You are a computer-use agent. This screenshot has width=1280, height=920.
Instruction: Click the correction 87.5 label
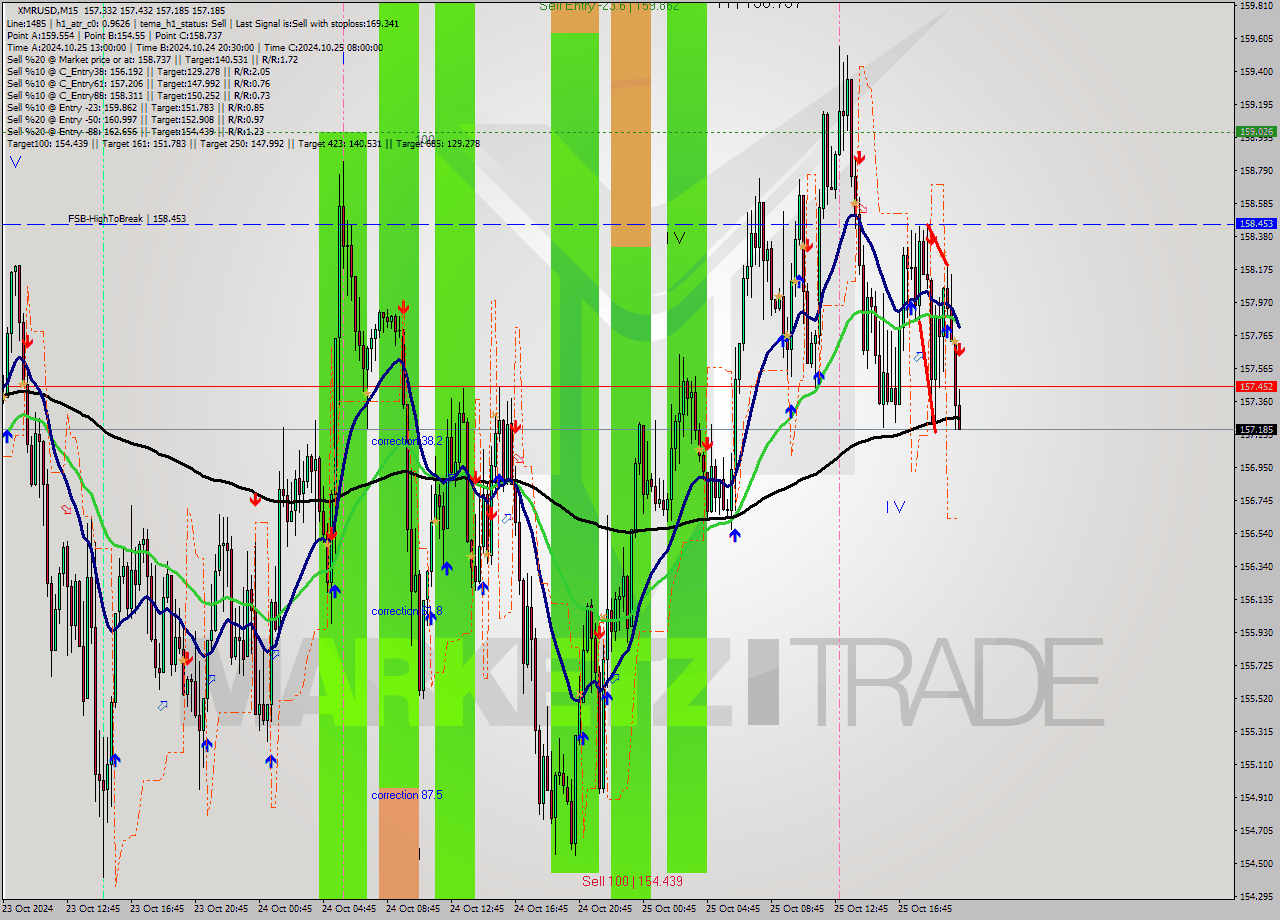coord(407,795)
